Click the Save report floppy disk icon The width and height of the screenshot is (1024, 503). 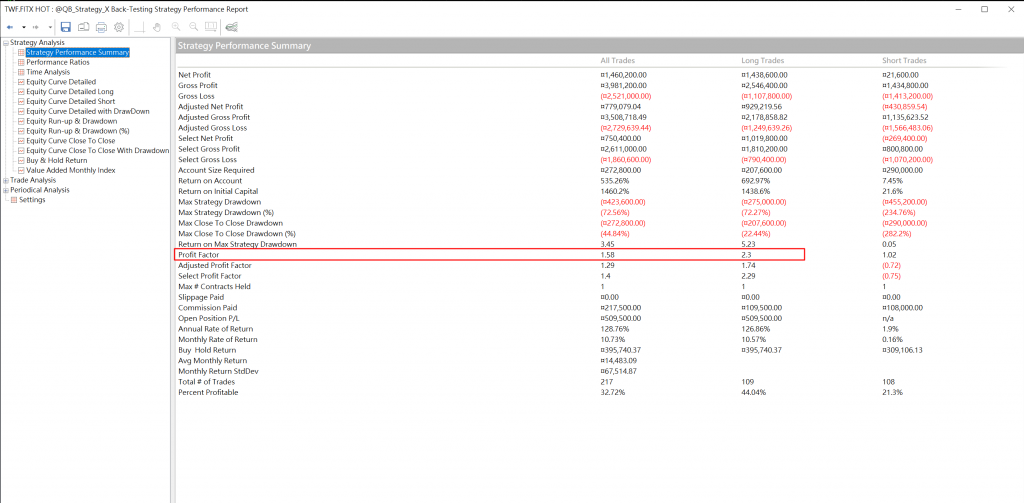tap(66, 25)
